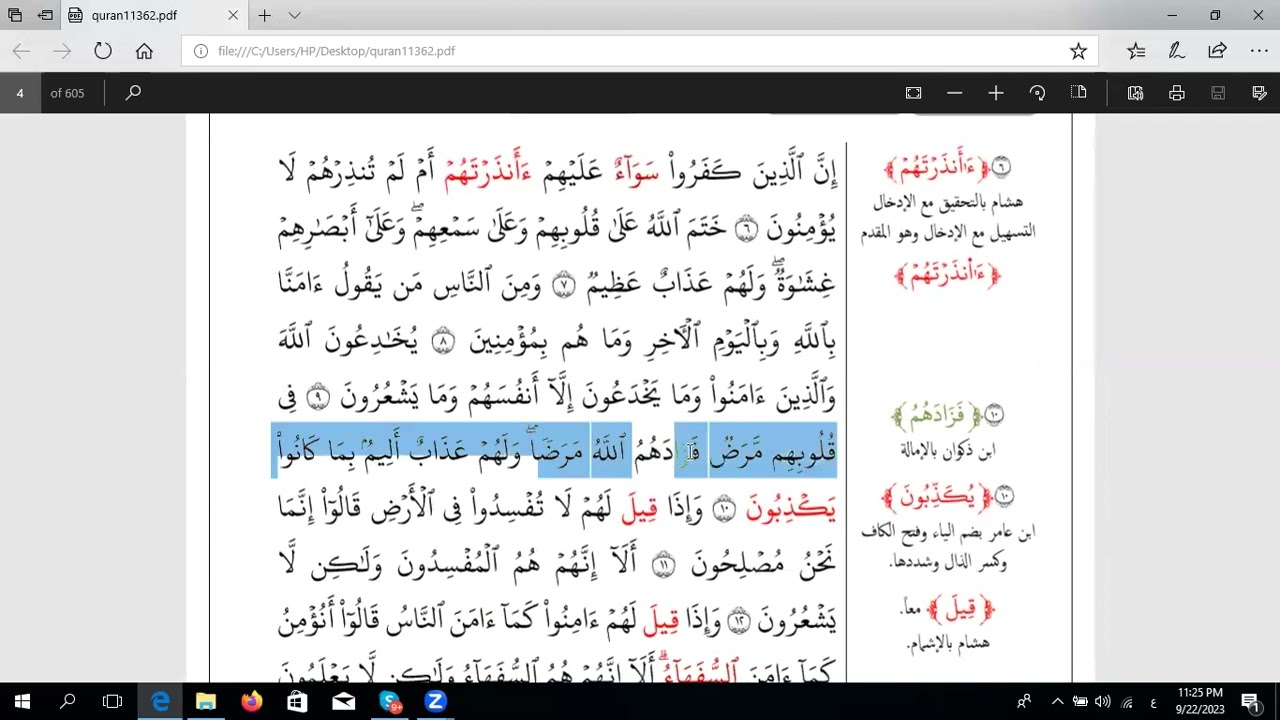This screenshot has height=720, width=1280.
Task: Go forward with the arrow button
Action: (62, 51)
